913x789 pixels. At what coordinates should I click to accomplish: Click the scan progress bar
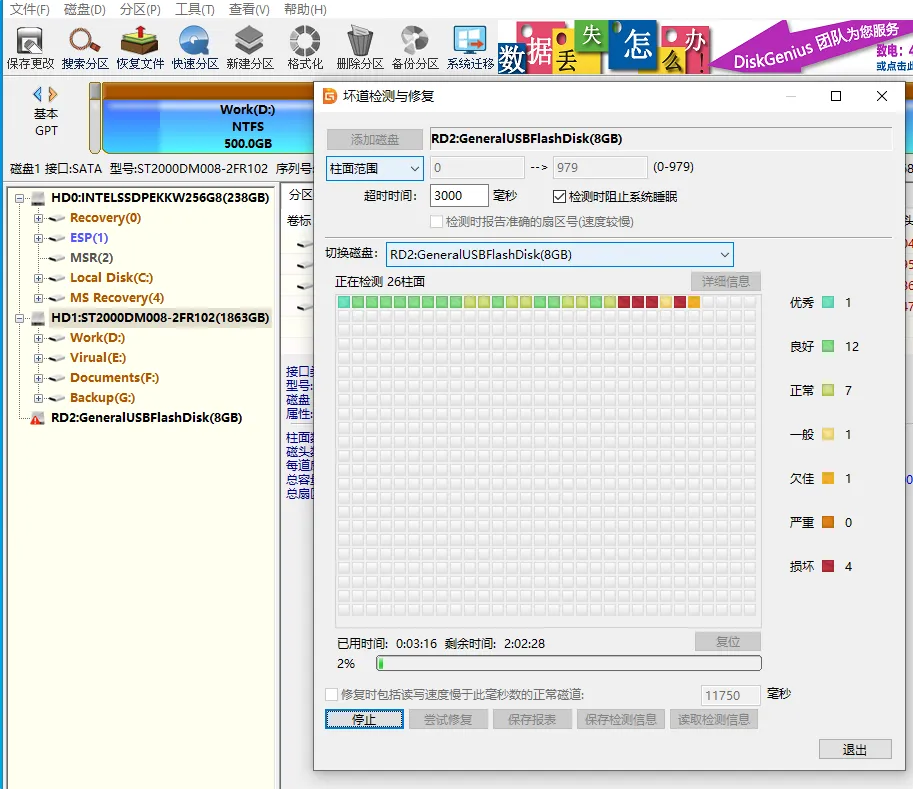pos(569,663)
